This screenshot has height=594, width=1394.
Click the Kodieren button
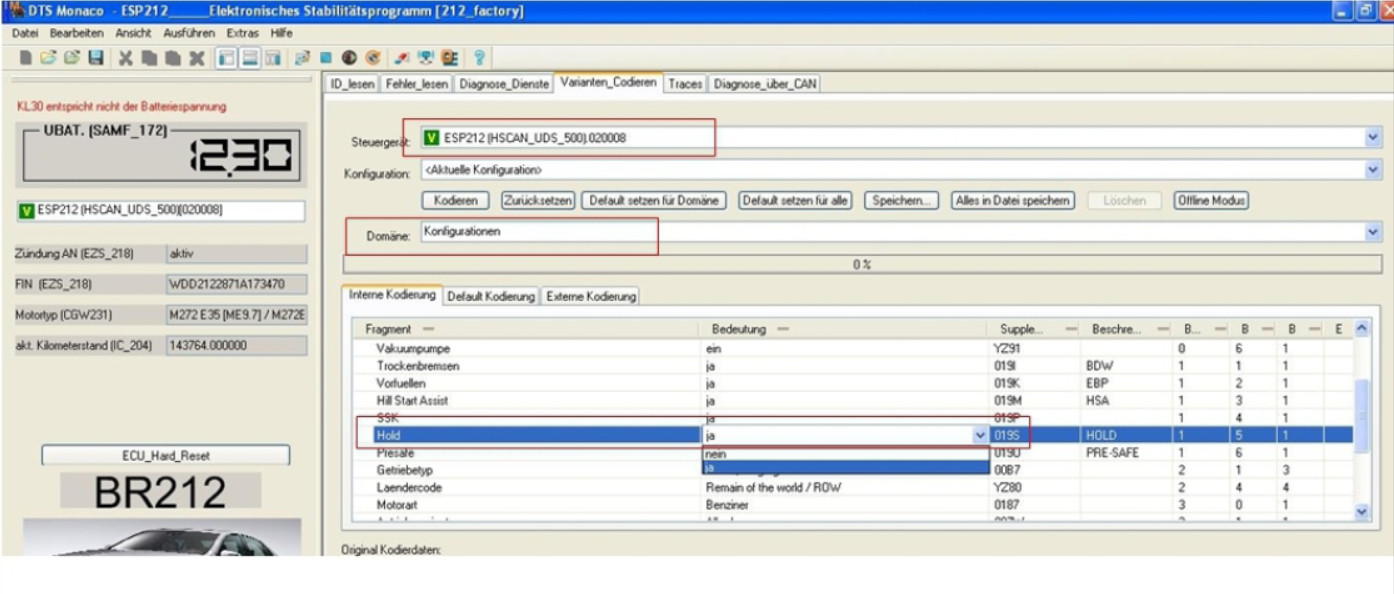coord(455,201)
